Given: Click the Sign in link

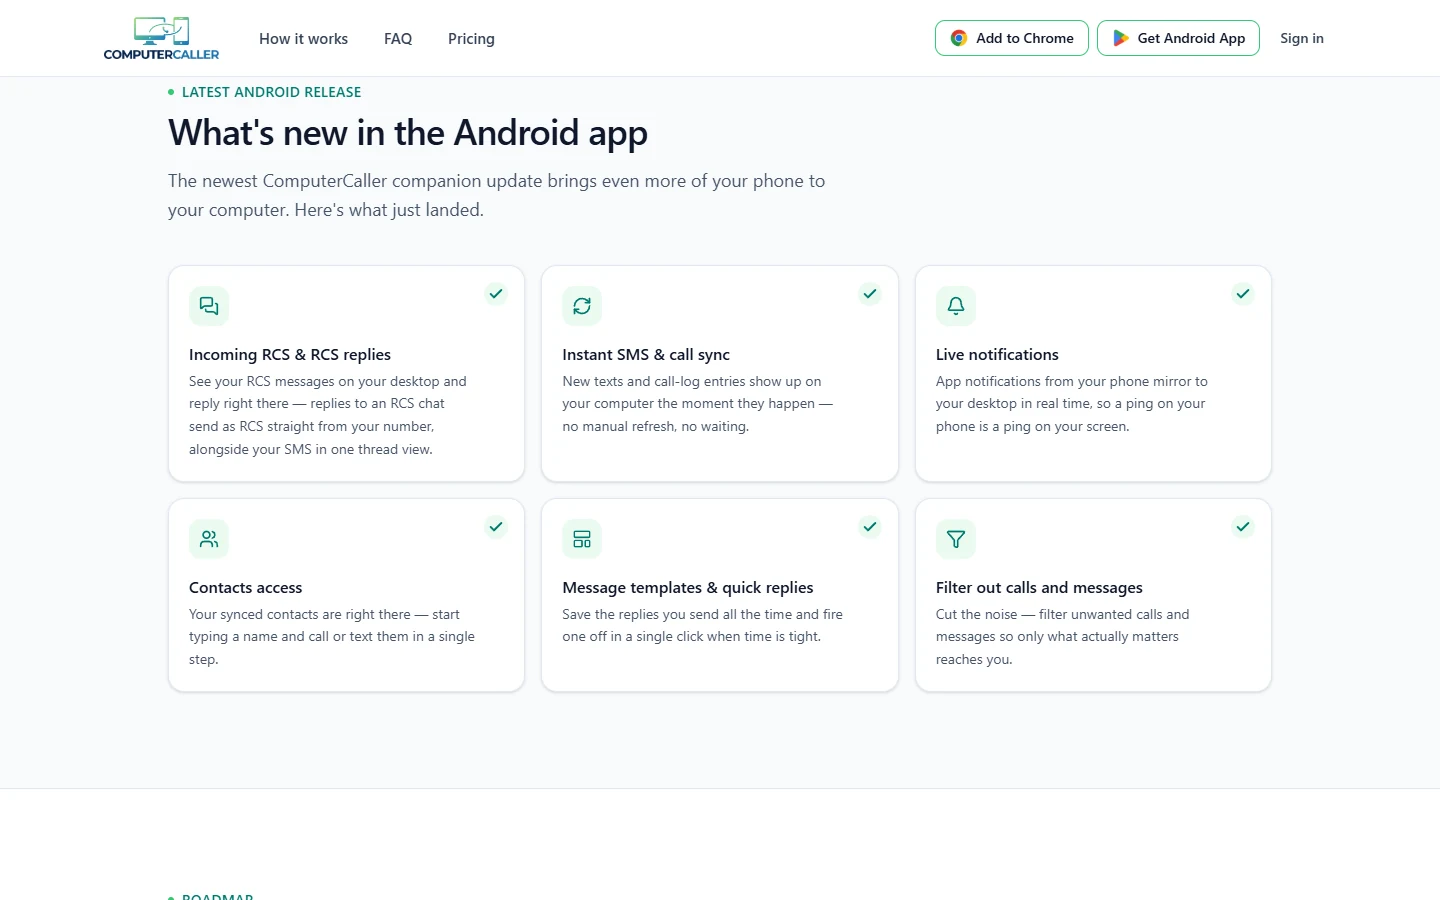Looking at the screenshot, I should [1301, 38].
